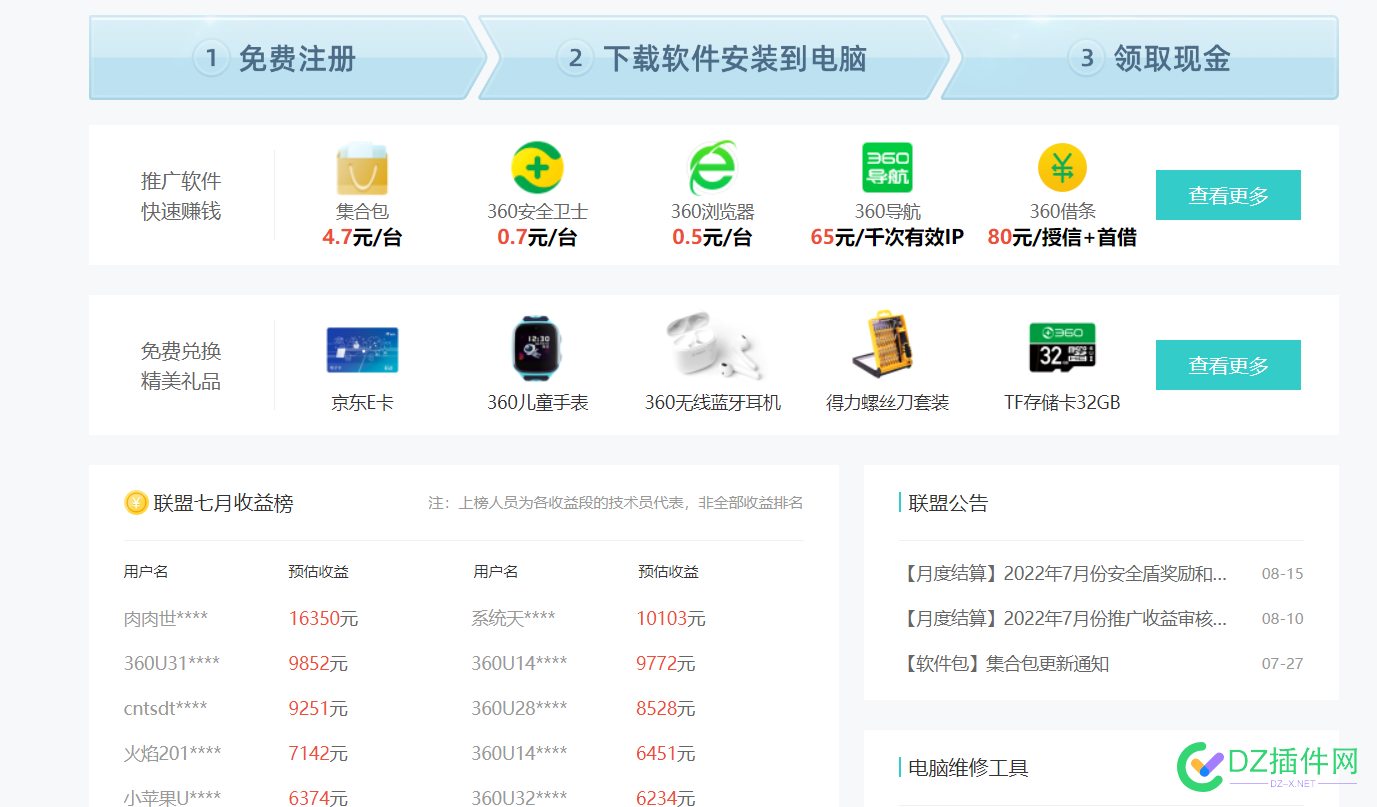Click the 京东E卡 label

click(362, 403)
